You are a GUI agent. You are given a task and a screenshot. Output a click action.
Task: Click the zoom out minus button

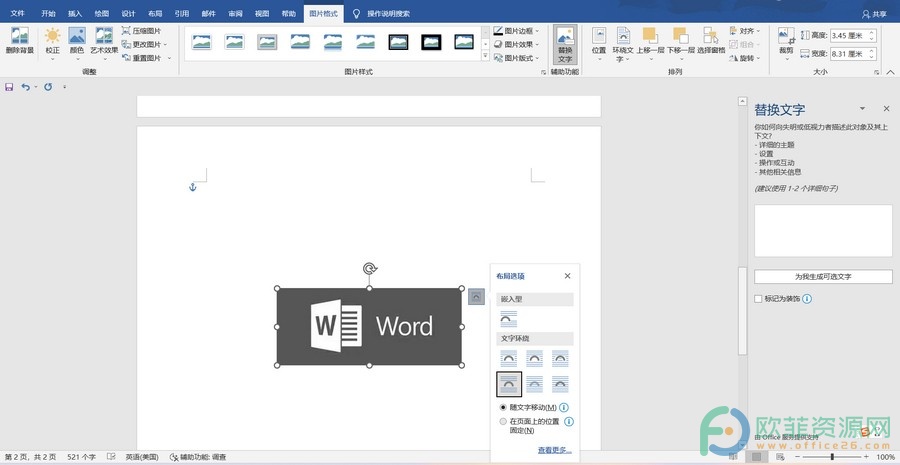coord(798,456)
